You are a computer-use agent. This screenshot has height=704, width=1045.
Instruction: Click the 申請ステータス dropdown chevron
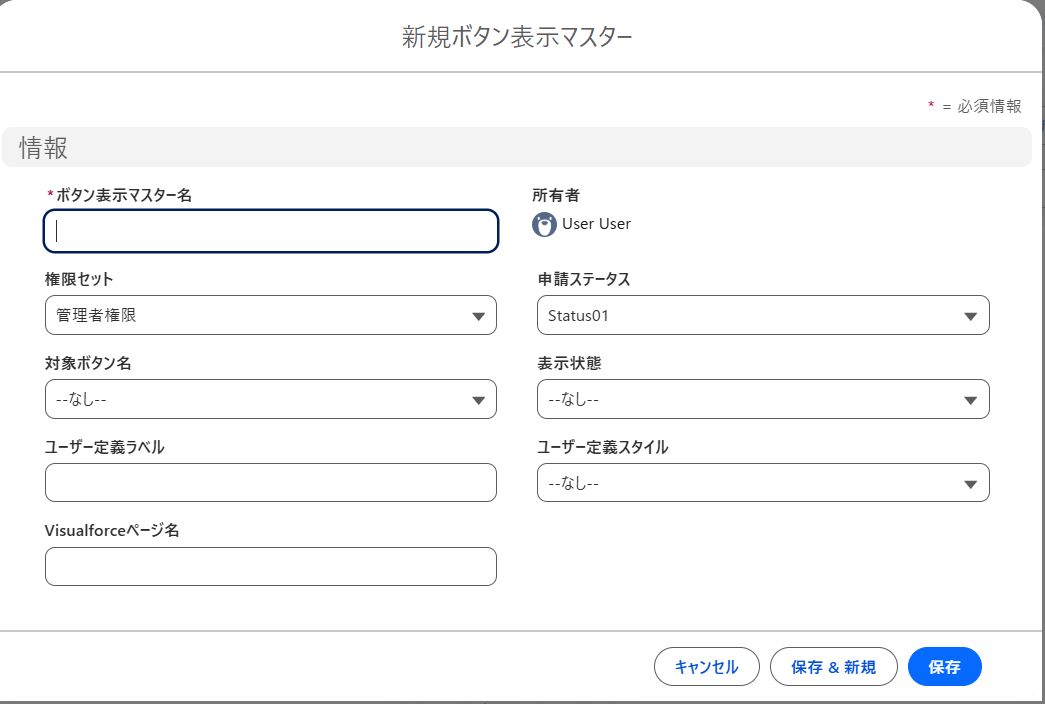tap(970, 315)
